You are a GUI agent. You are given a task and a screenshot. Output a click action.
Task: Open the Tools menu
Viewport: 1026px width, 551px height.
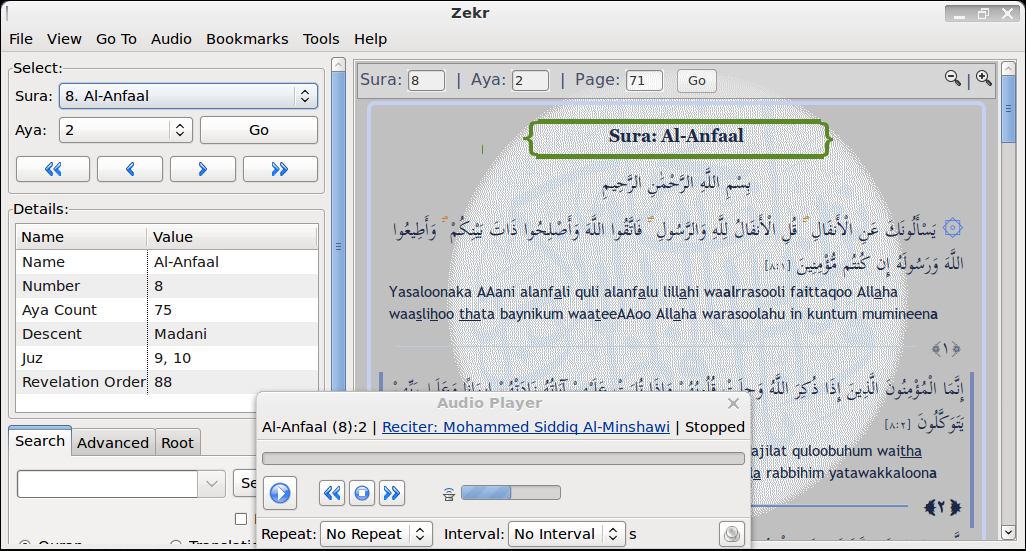coord(321,39)
